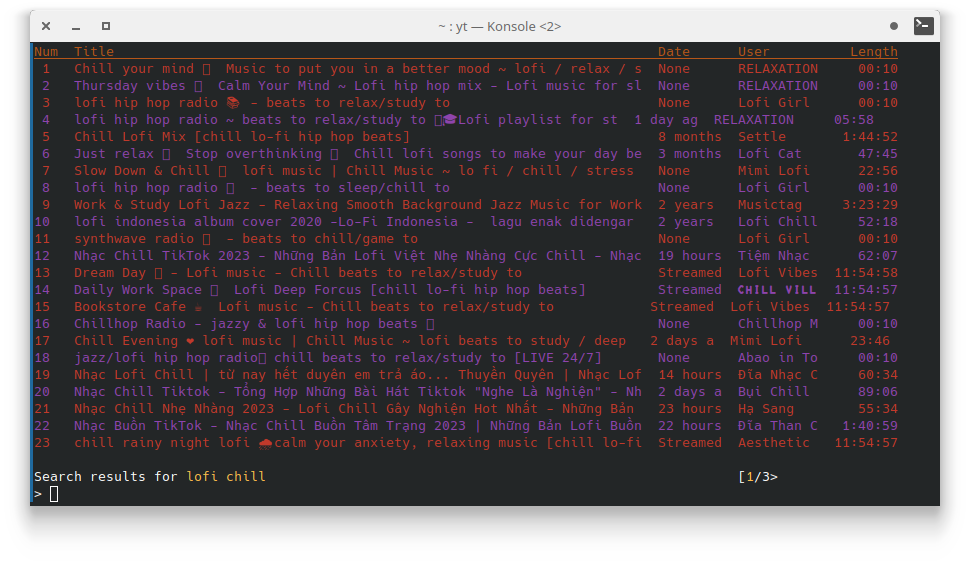The height and width of the screenshot is (568, 970).
Task: Close the Konsole window
Action: coord(46,26)
